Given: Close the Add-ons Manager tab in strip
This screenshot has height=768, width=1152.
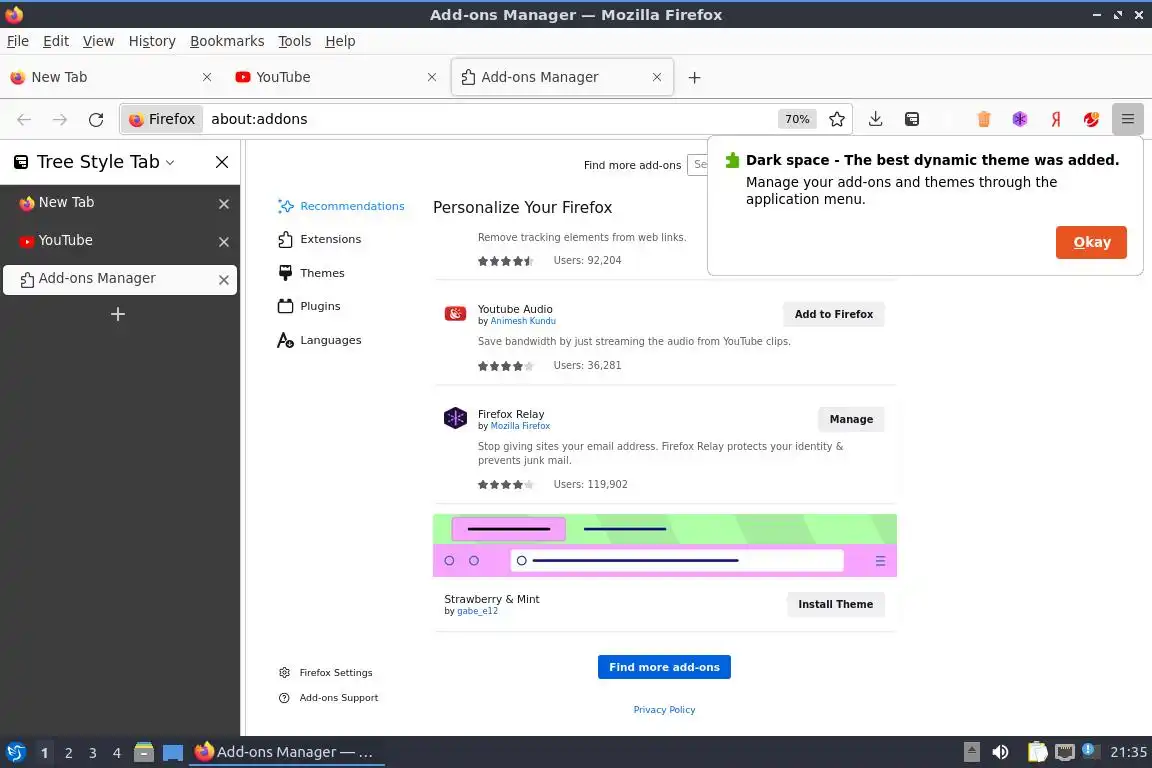Looking at the screenshot, I should pos(657,77).
